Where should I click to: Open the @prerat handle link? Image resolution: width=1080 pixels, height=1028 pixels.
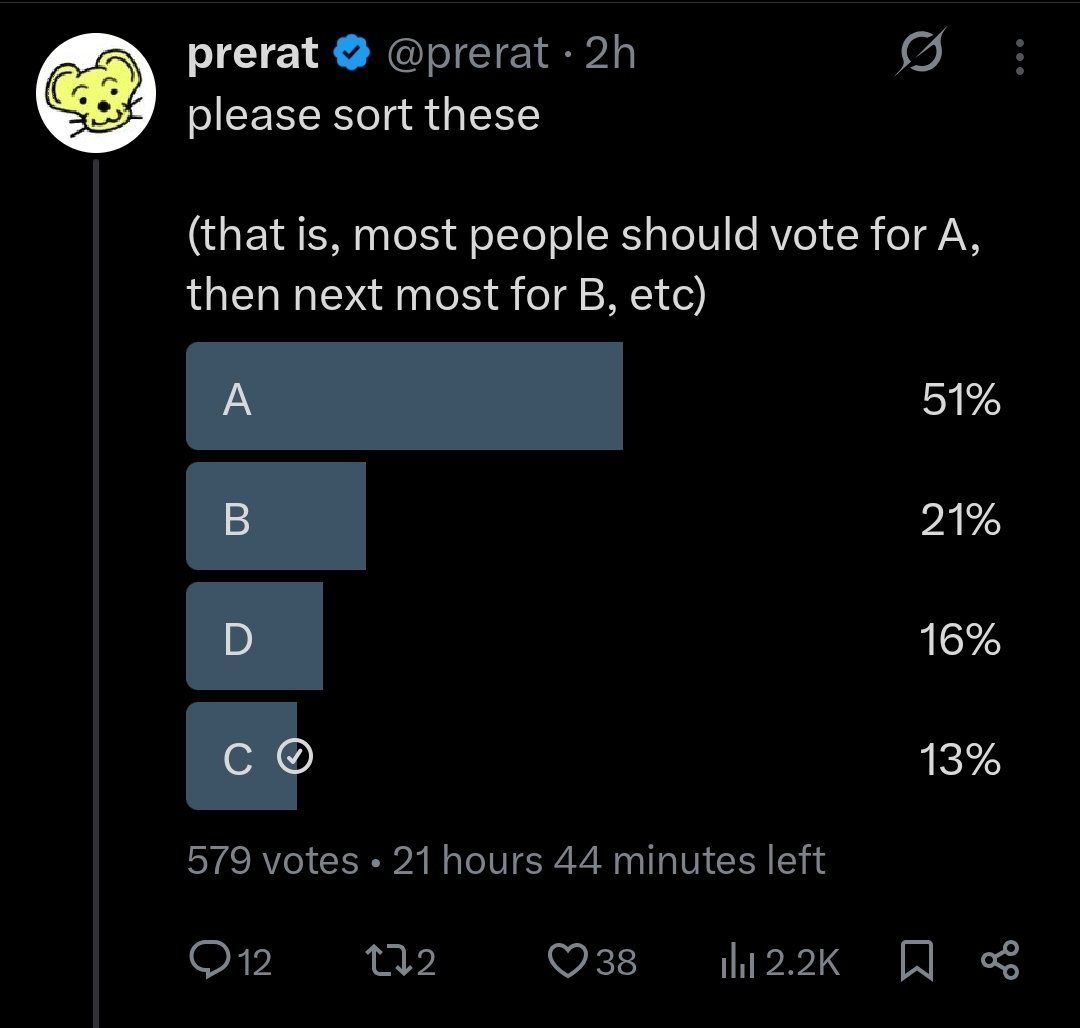click(468, 53)
